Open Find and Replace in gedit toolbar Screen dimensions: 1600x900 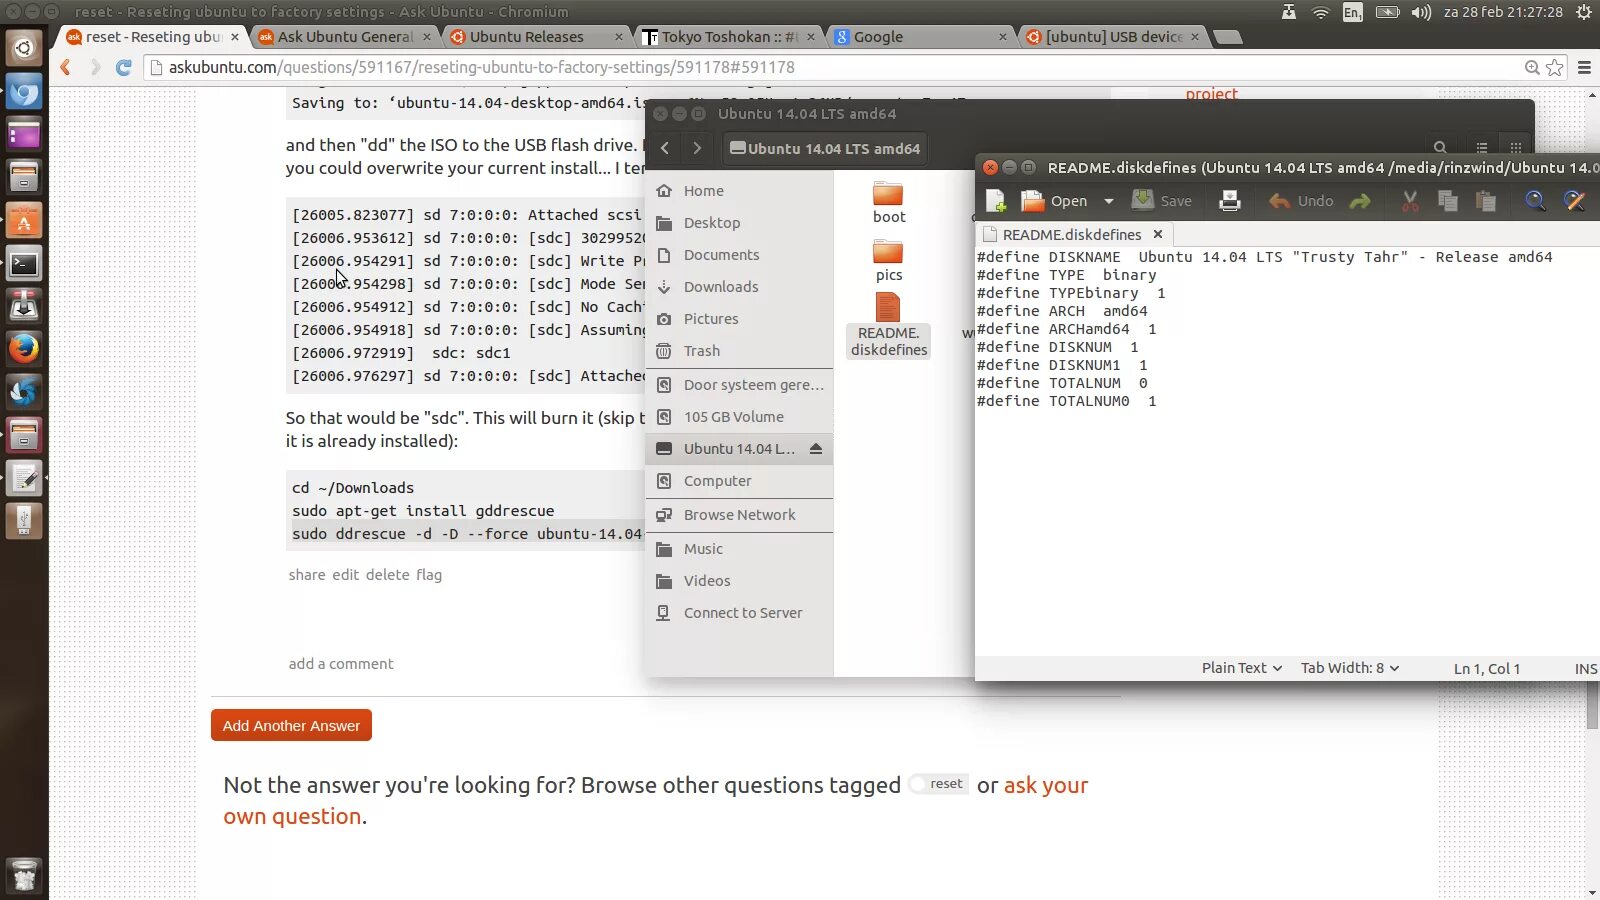point(1574,201)
